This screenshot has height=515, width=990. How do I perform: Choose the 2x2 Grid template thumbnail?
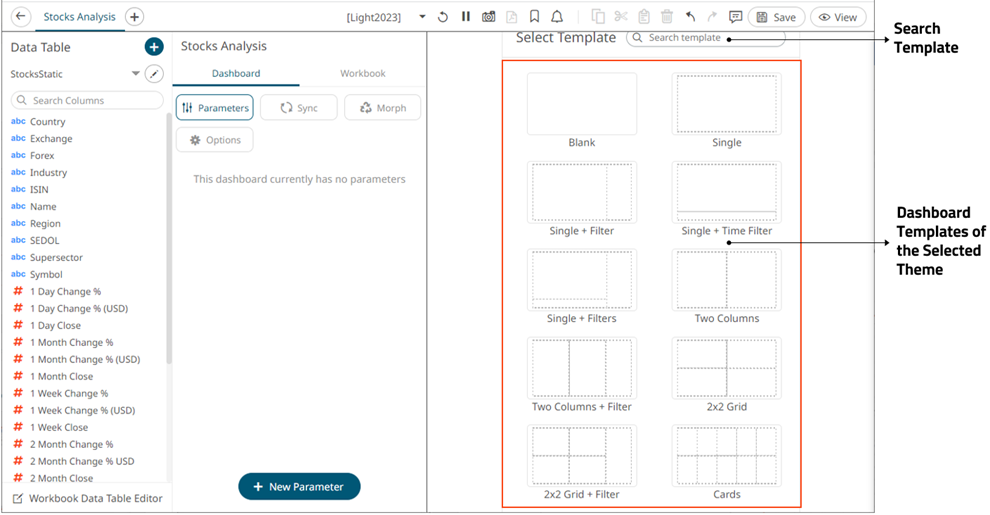click(x=727, y=369)
